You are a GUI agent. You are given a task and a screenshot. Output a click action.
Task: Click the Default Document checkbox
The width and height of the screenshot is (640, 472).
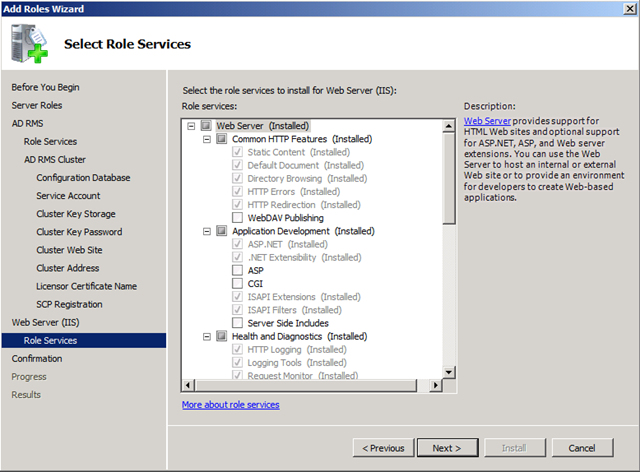point(237,165)
